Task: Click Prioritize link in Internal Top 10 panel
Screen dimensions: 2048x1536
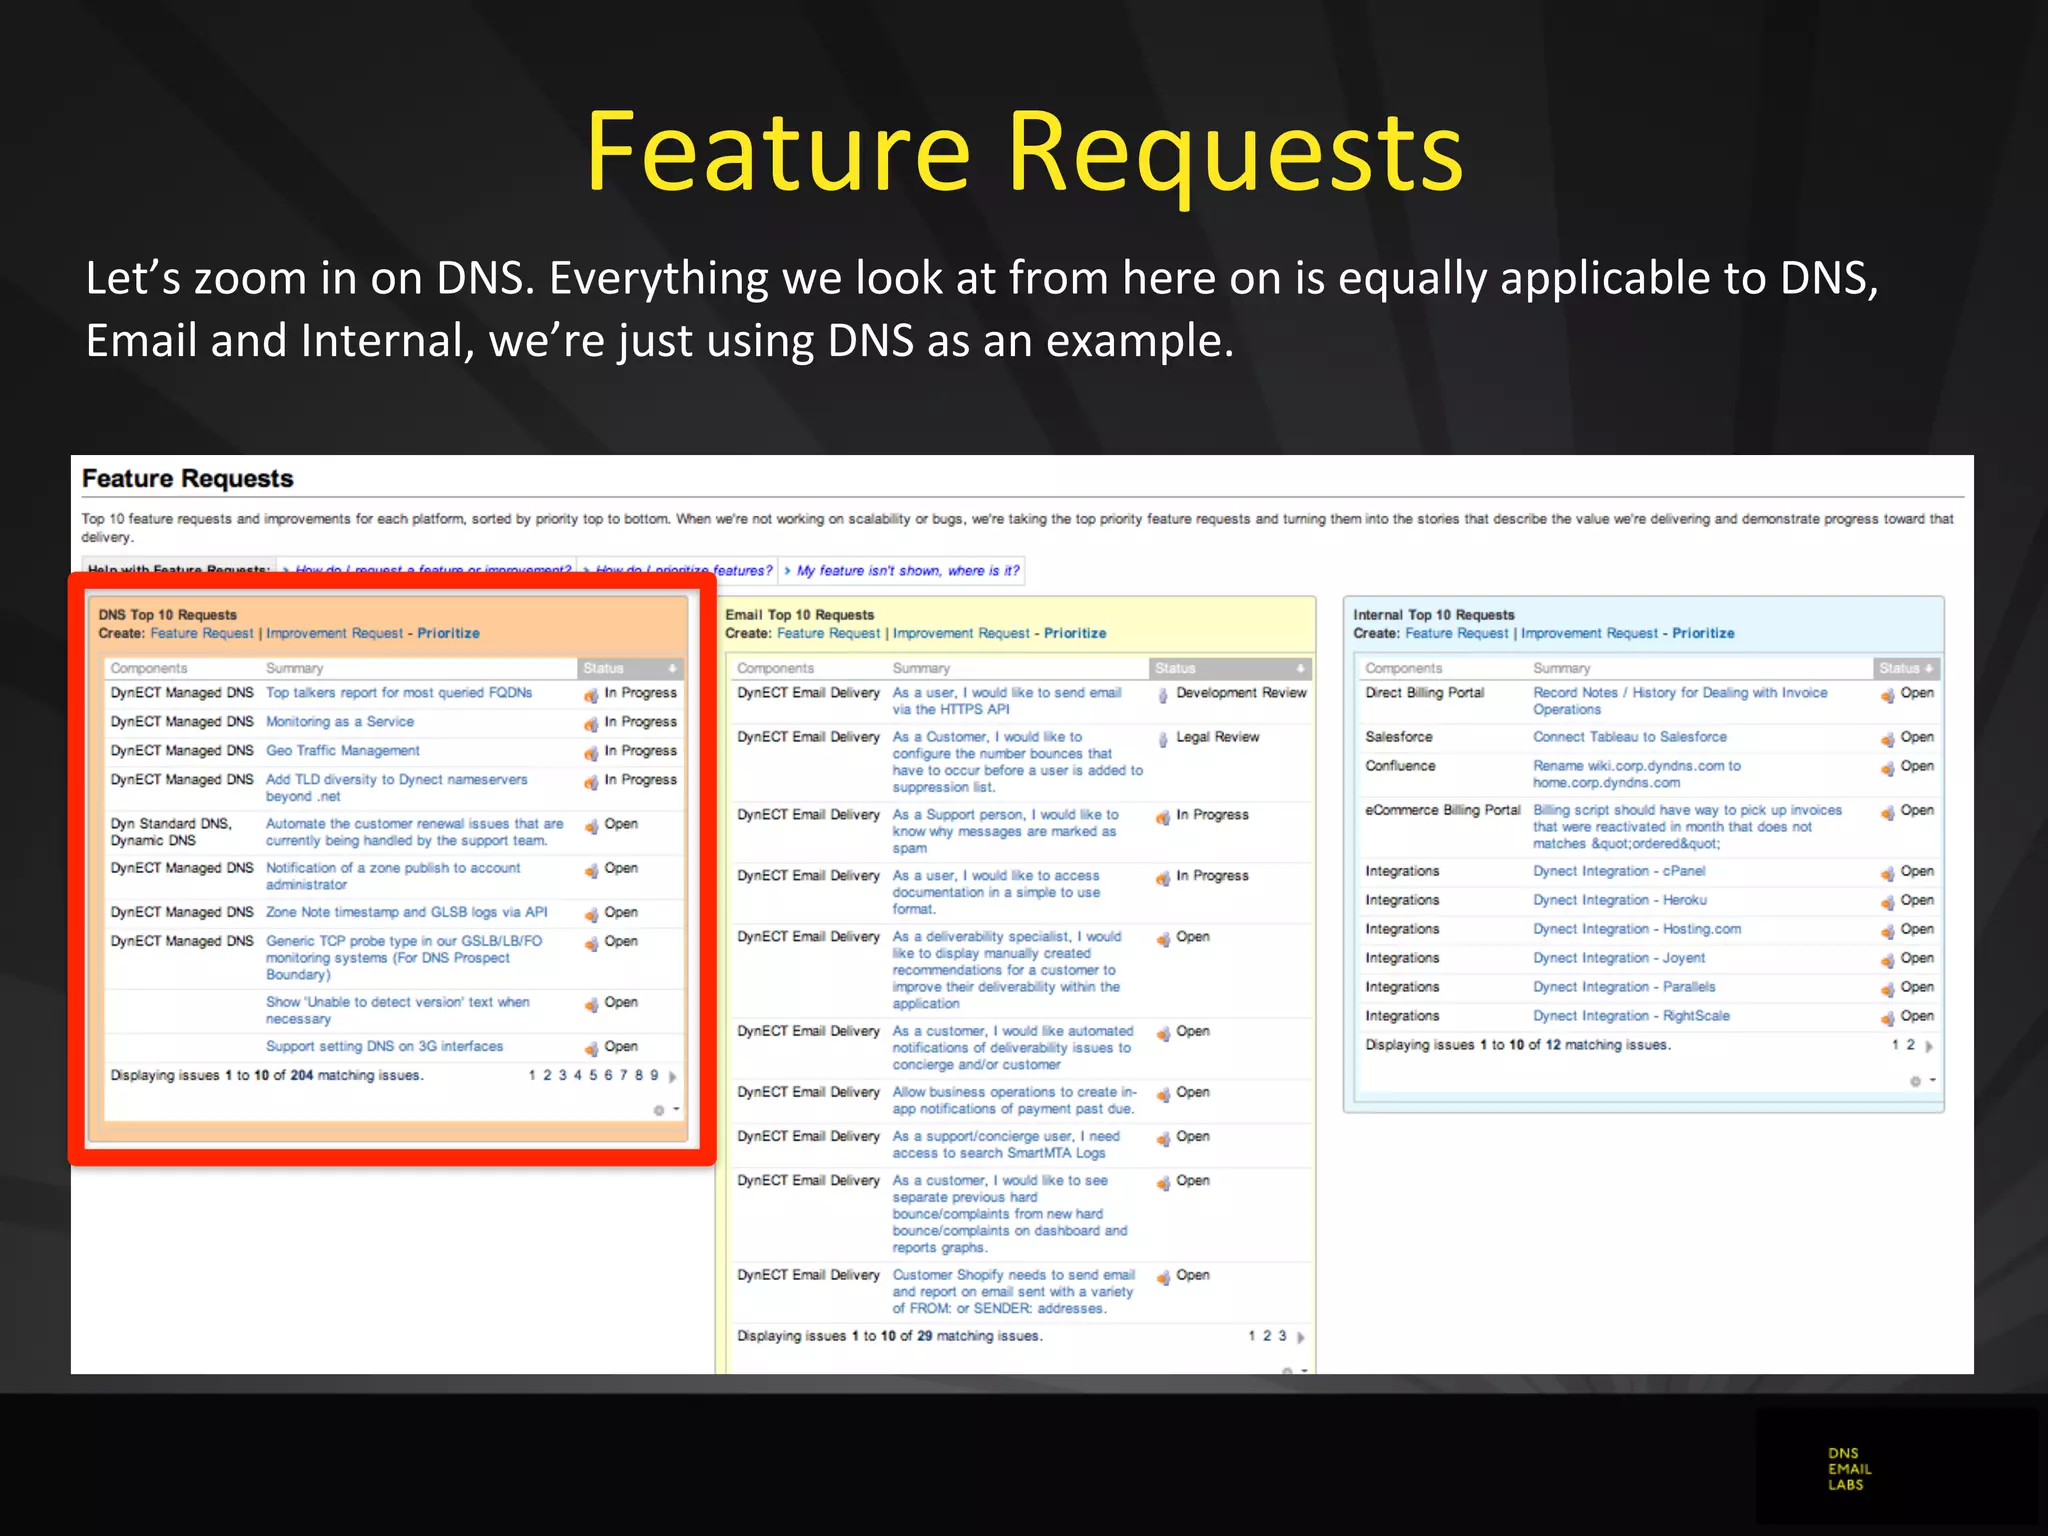Action: (1703, 634)
